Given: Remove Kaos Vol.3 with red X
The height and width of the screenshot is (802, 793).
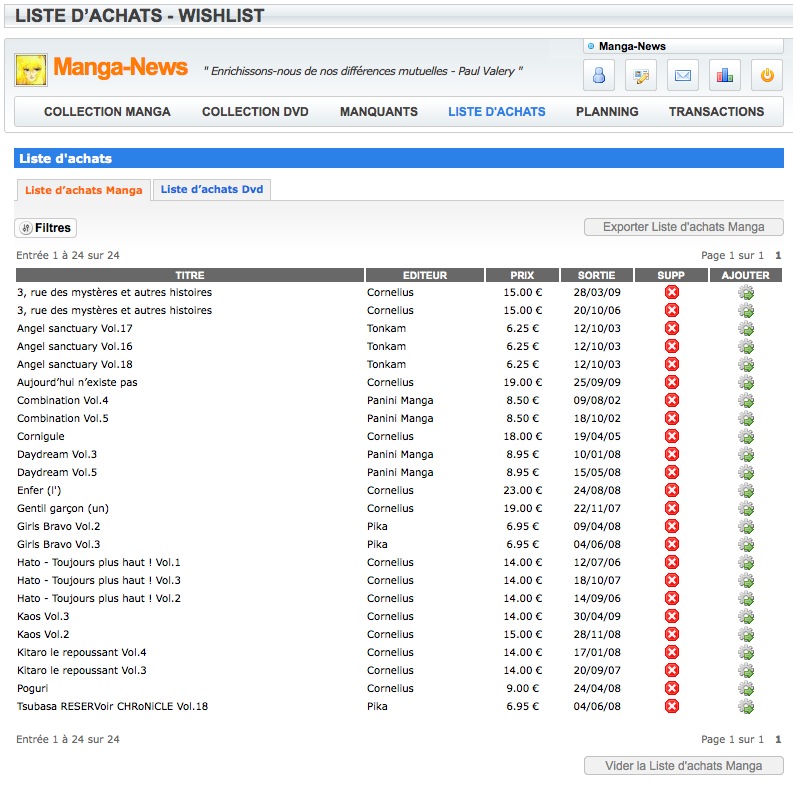Looking at the screenshot, I should pyautogui.click(x=671, y=616).
